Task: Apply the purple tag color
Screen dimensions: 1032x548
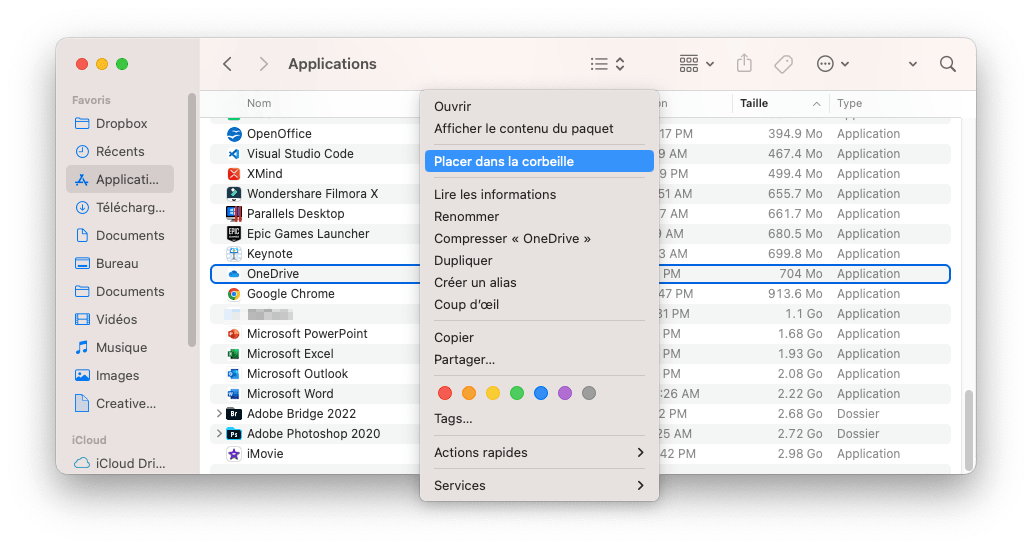Action: coord(565,393)
